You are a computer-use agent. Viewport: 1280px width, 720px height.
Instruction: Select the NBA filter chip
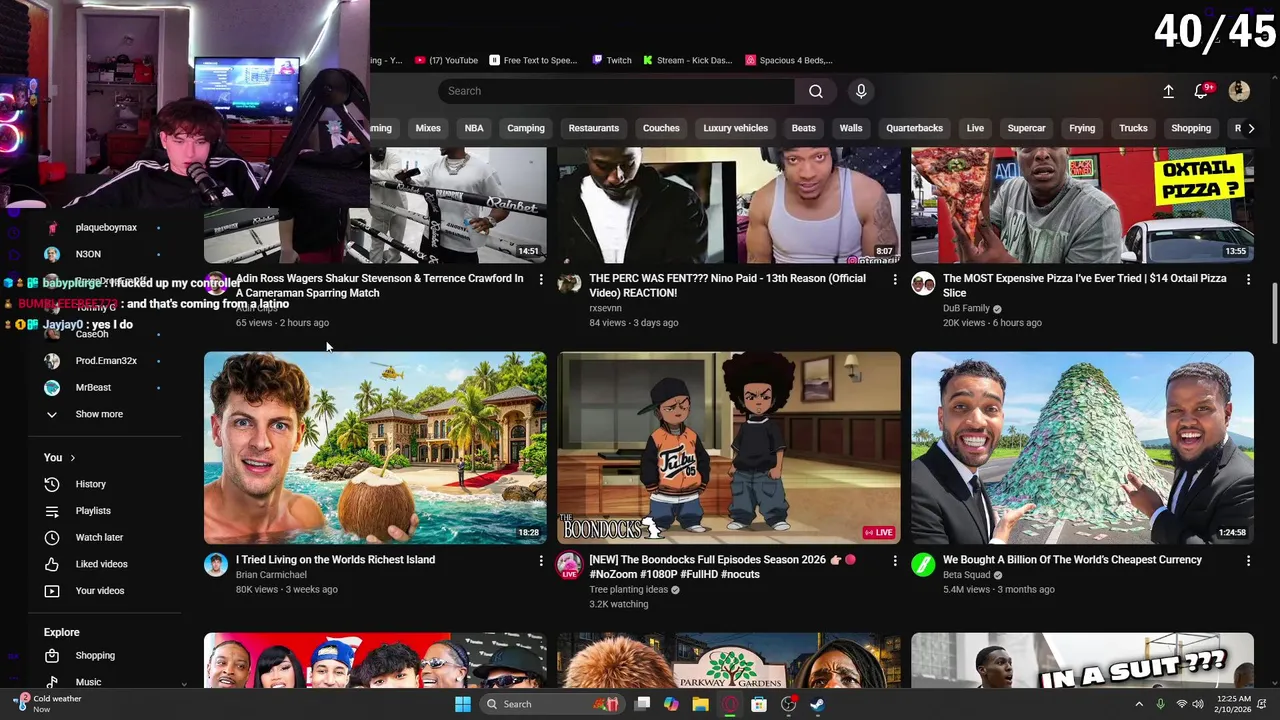coord(474,128)
